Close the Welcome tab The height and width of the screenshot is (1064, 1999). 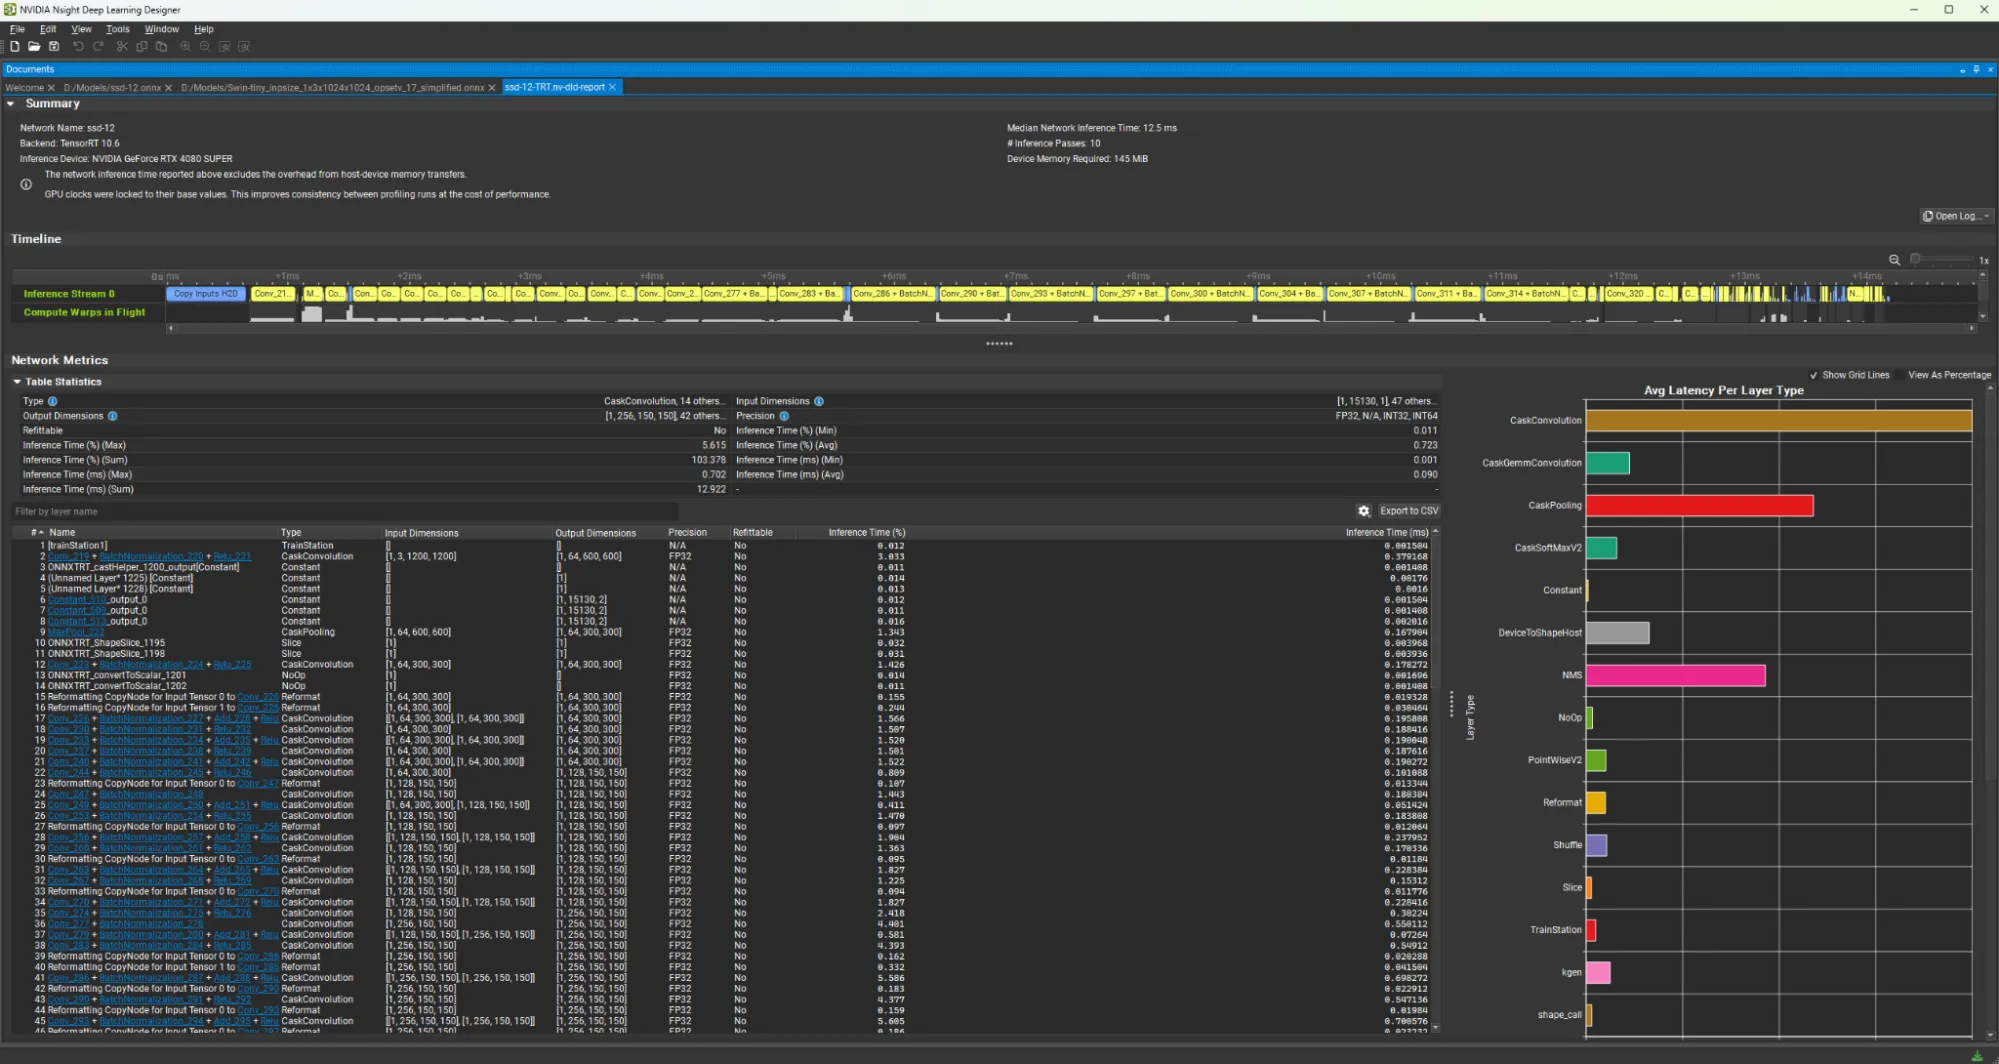(x=51, y=88)
